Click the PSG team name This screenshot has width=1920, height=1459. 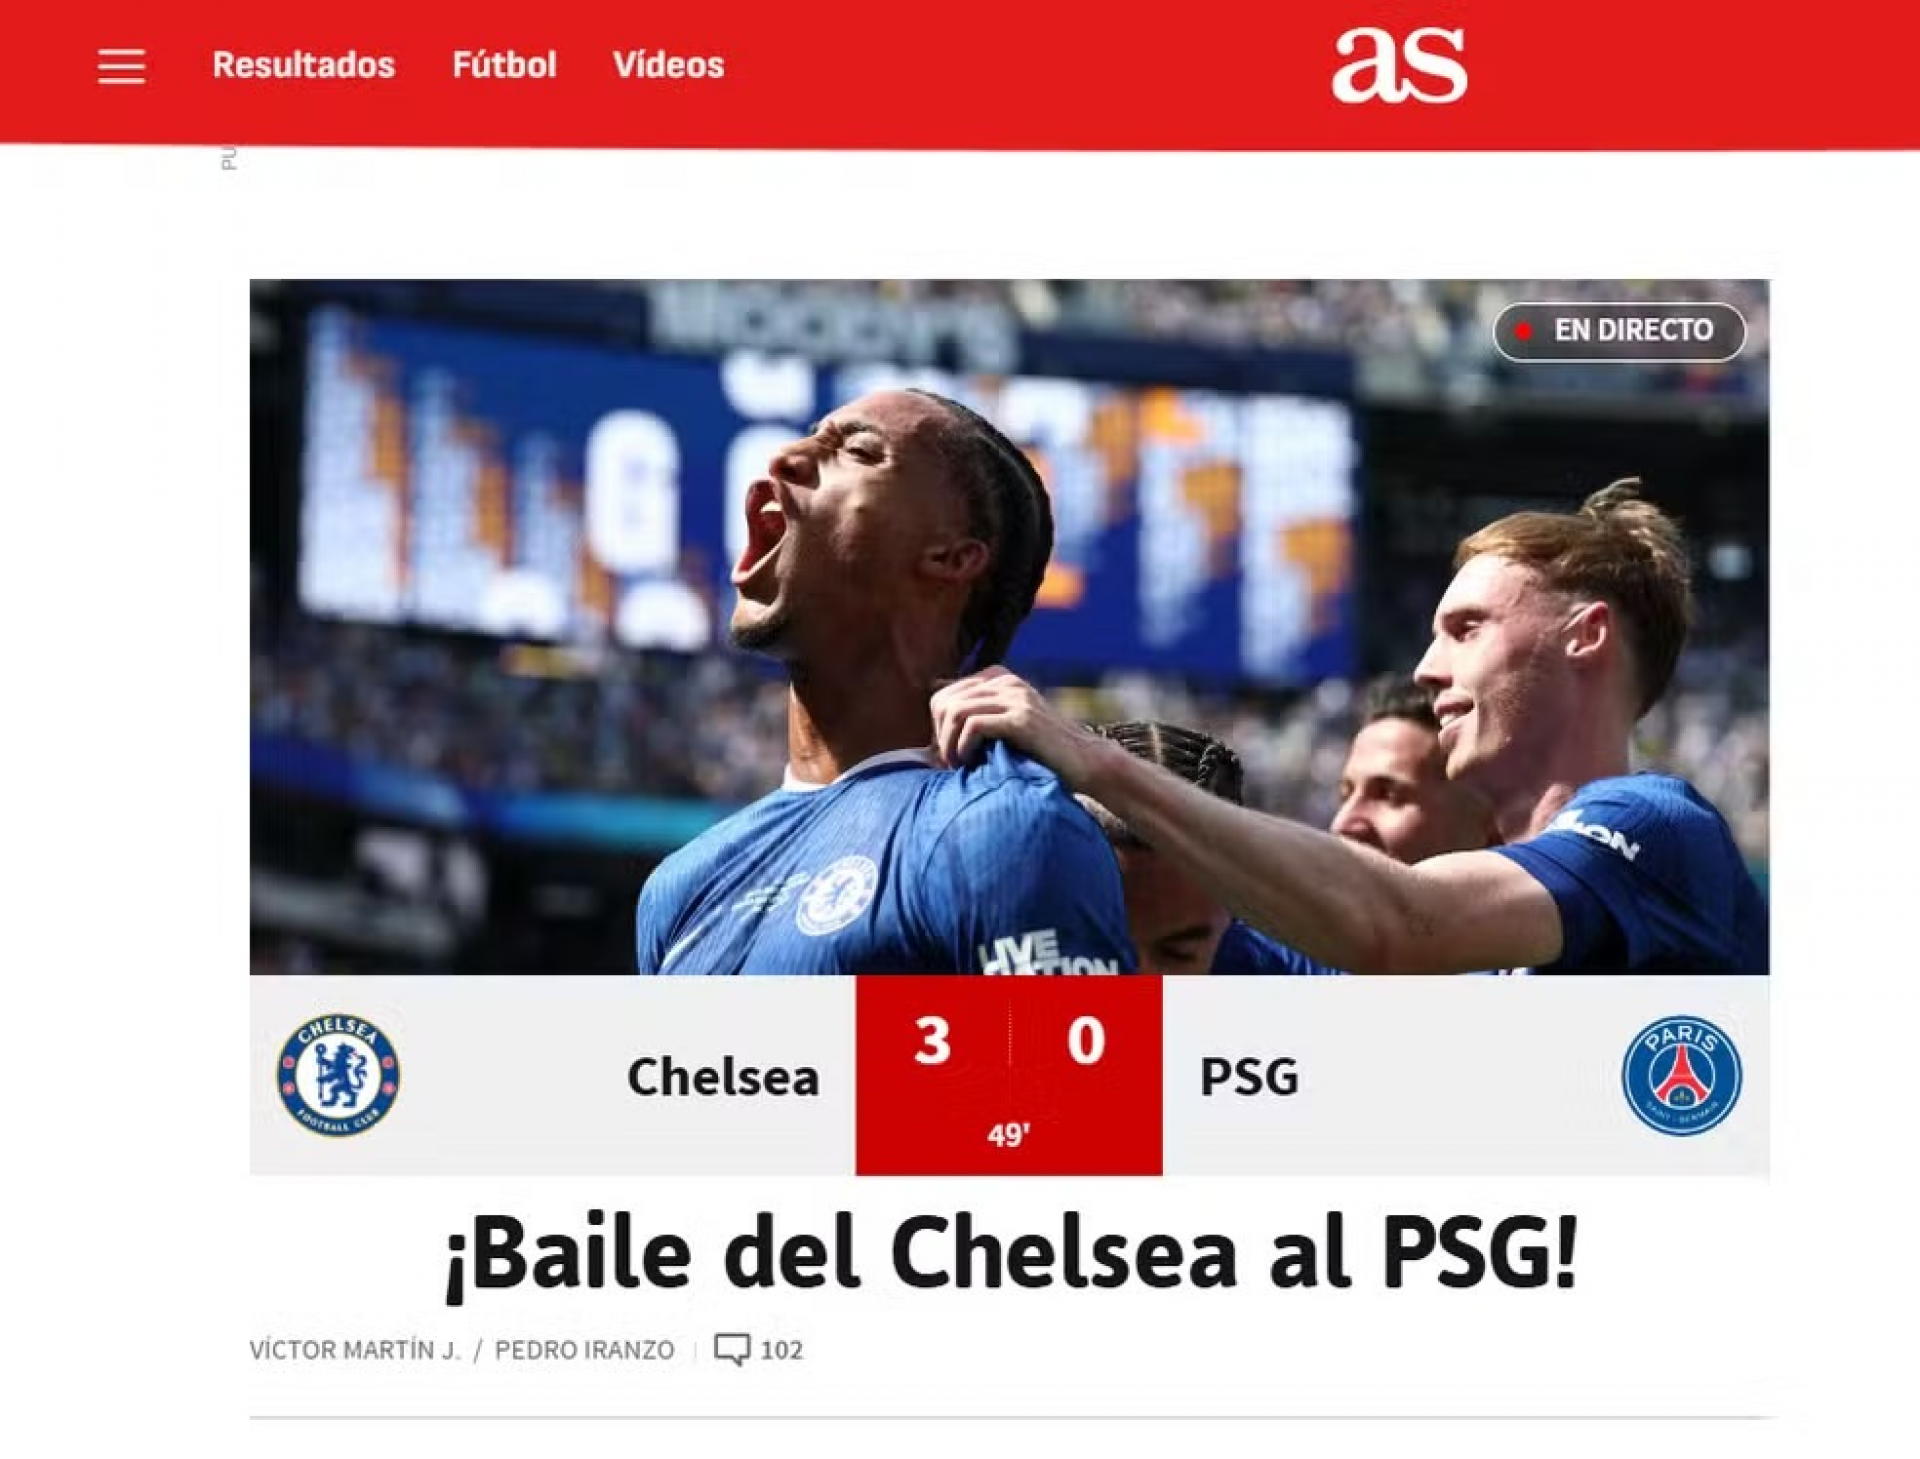(x=1249, y=1077)
